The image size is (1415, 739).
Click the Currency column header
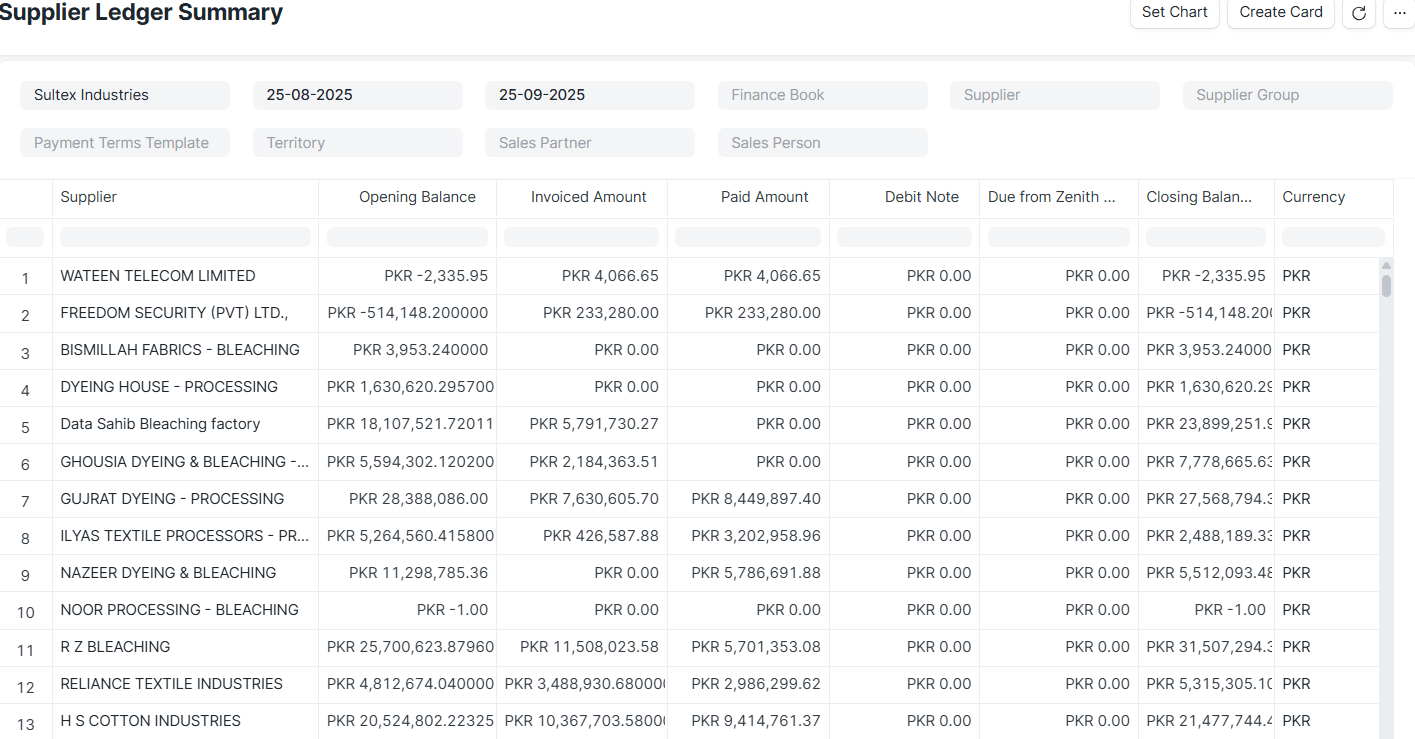[x=1334, y=197]
